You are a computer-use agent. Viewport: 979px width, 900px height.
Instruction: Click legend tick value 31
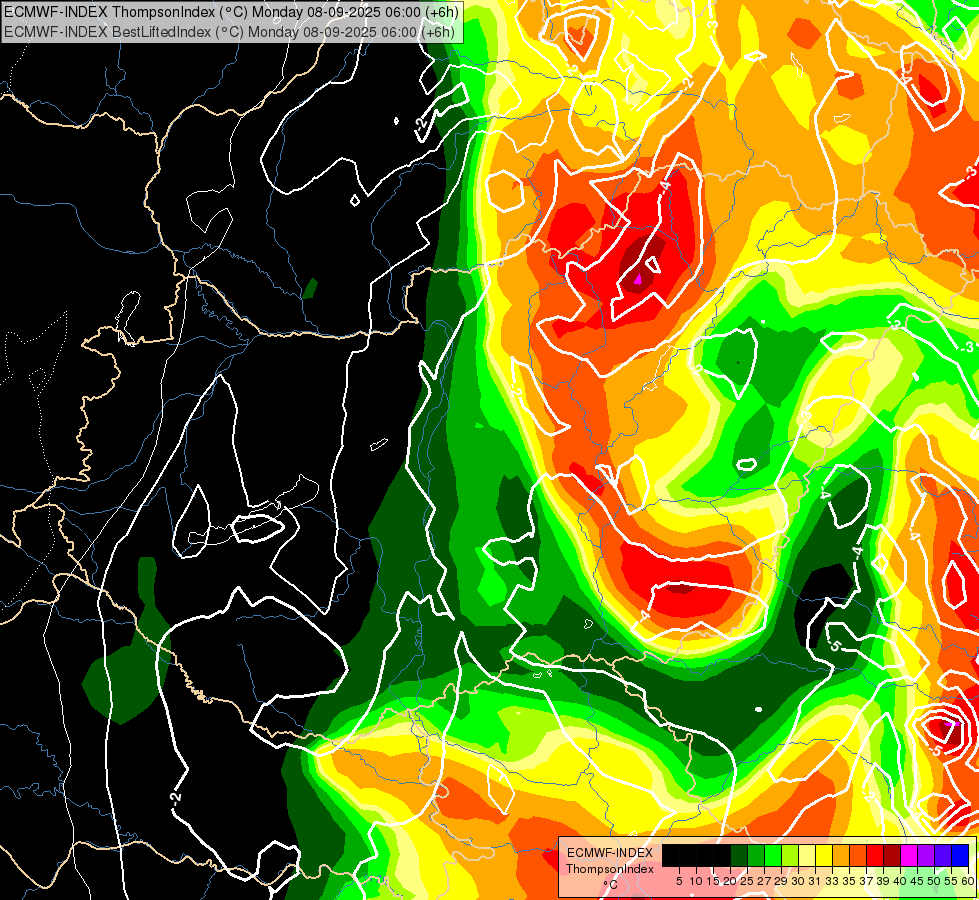[x=815, y=881]
